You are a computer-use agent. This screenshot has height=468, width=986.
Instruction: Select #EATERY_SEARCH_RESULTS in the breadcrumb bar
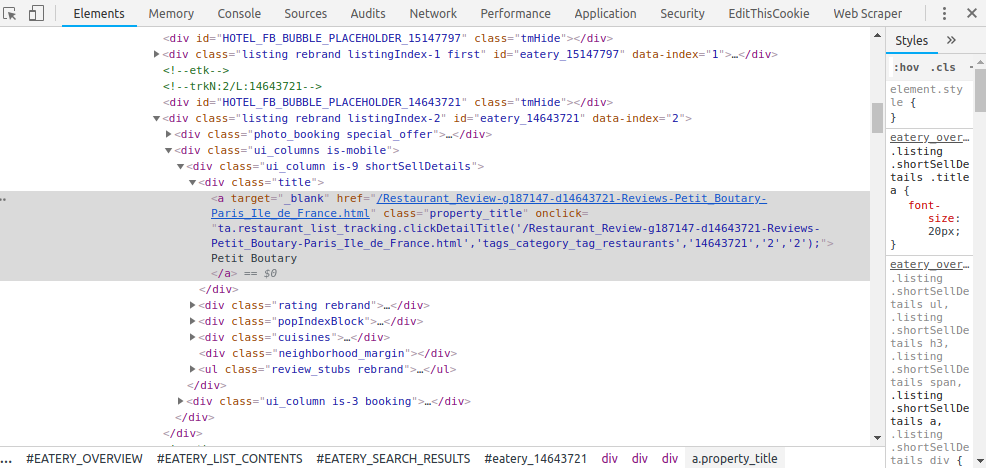(x=392, y=459)
